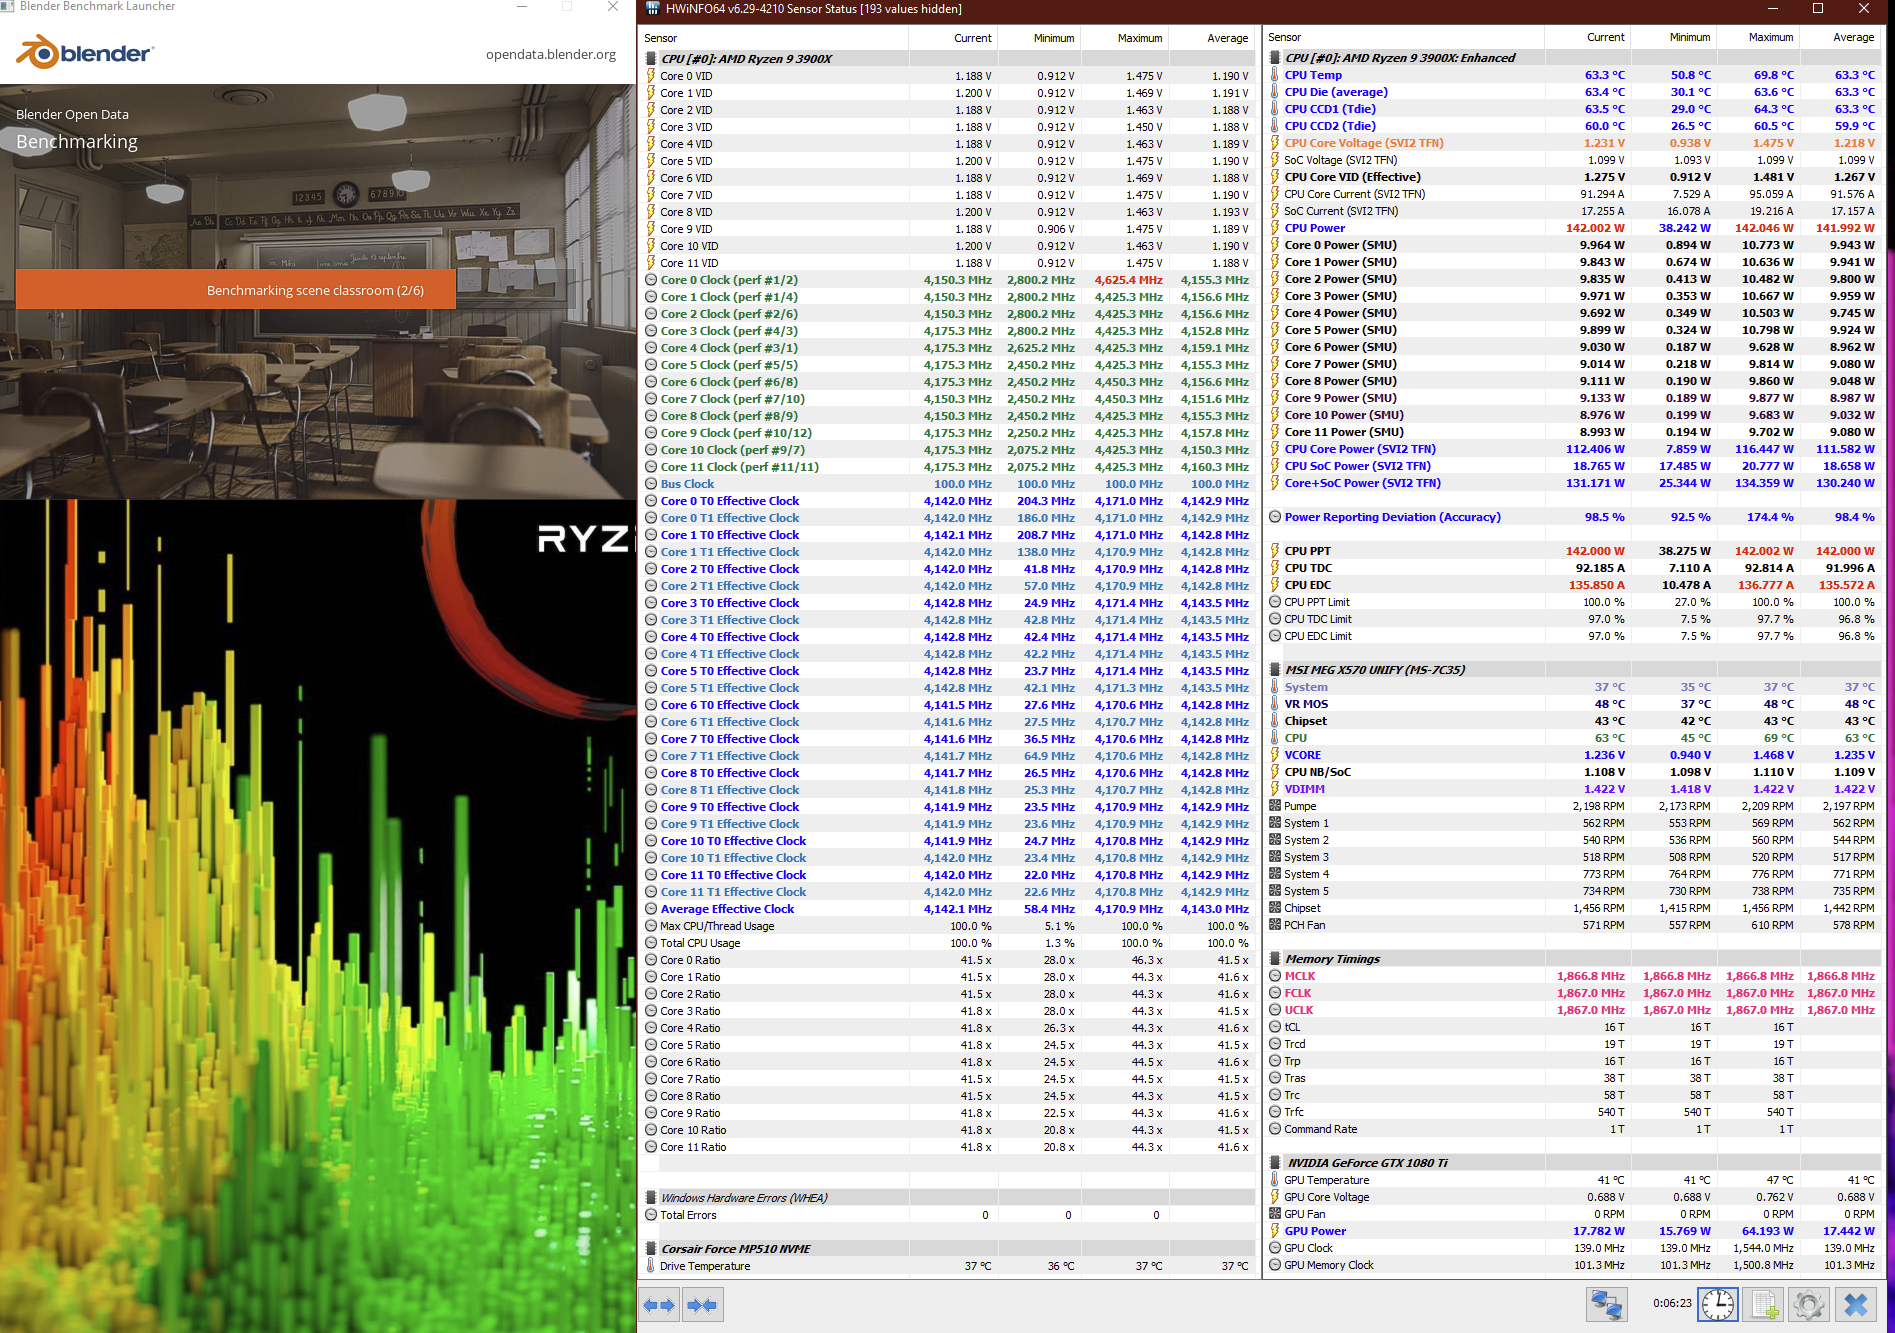Open the opendata.blender.org link

tap(550, 54)
